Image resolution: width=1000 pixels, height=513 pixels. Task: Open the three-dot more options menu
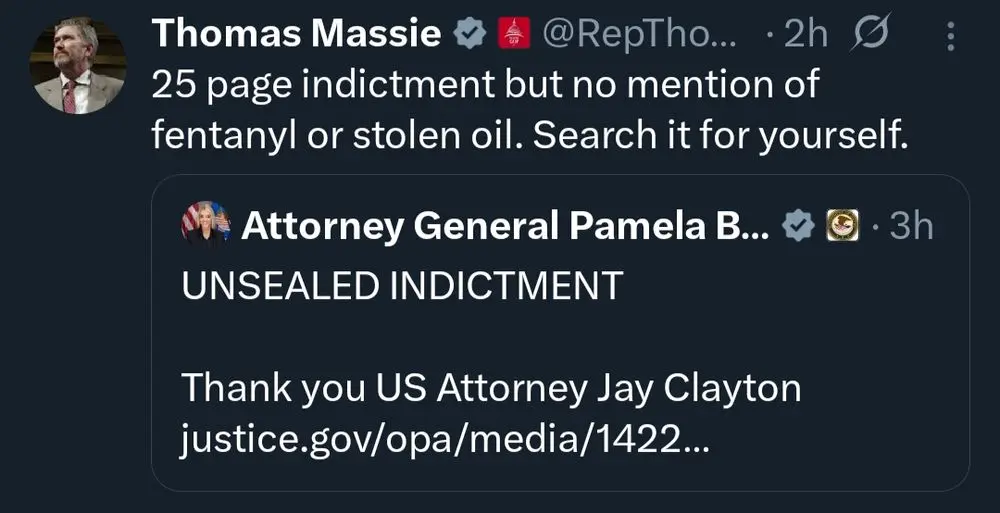[x=949, y=37]
